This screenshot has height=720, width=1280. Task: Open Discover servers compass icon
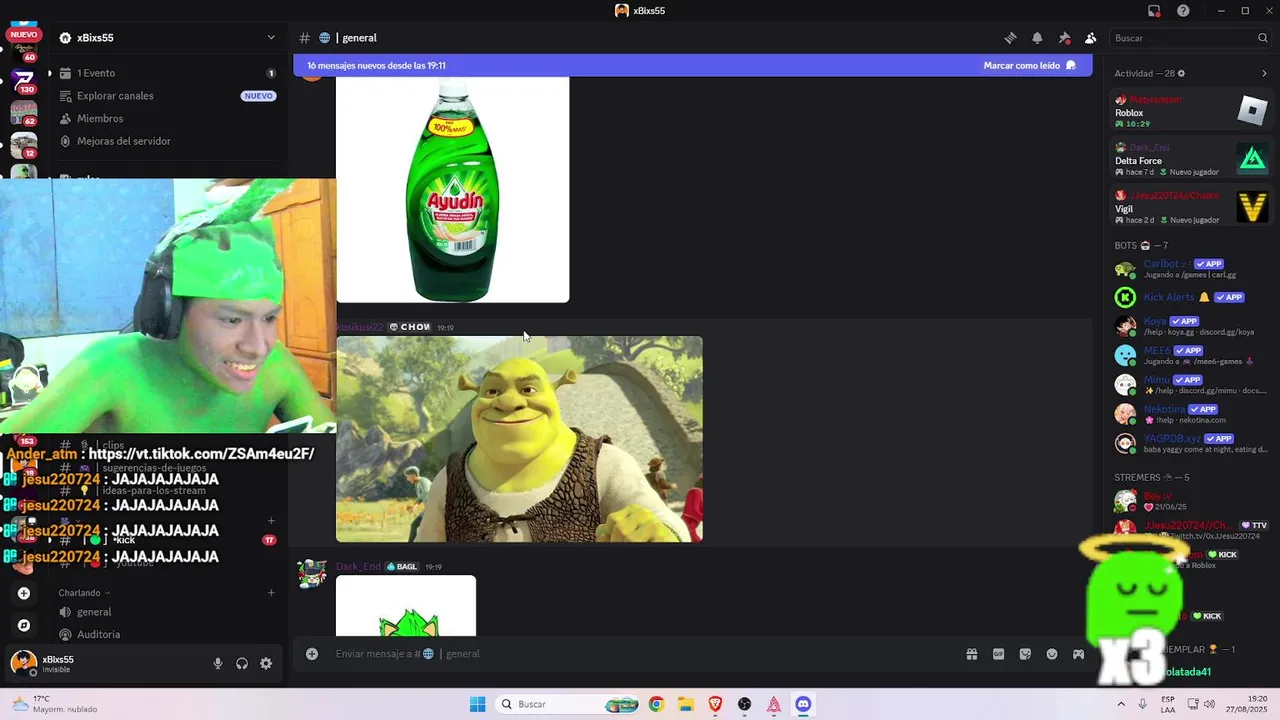pos(24,625)
